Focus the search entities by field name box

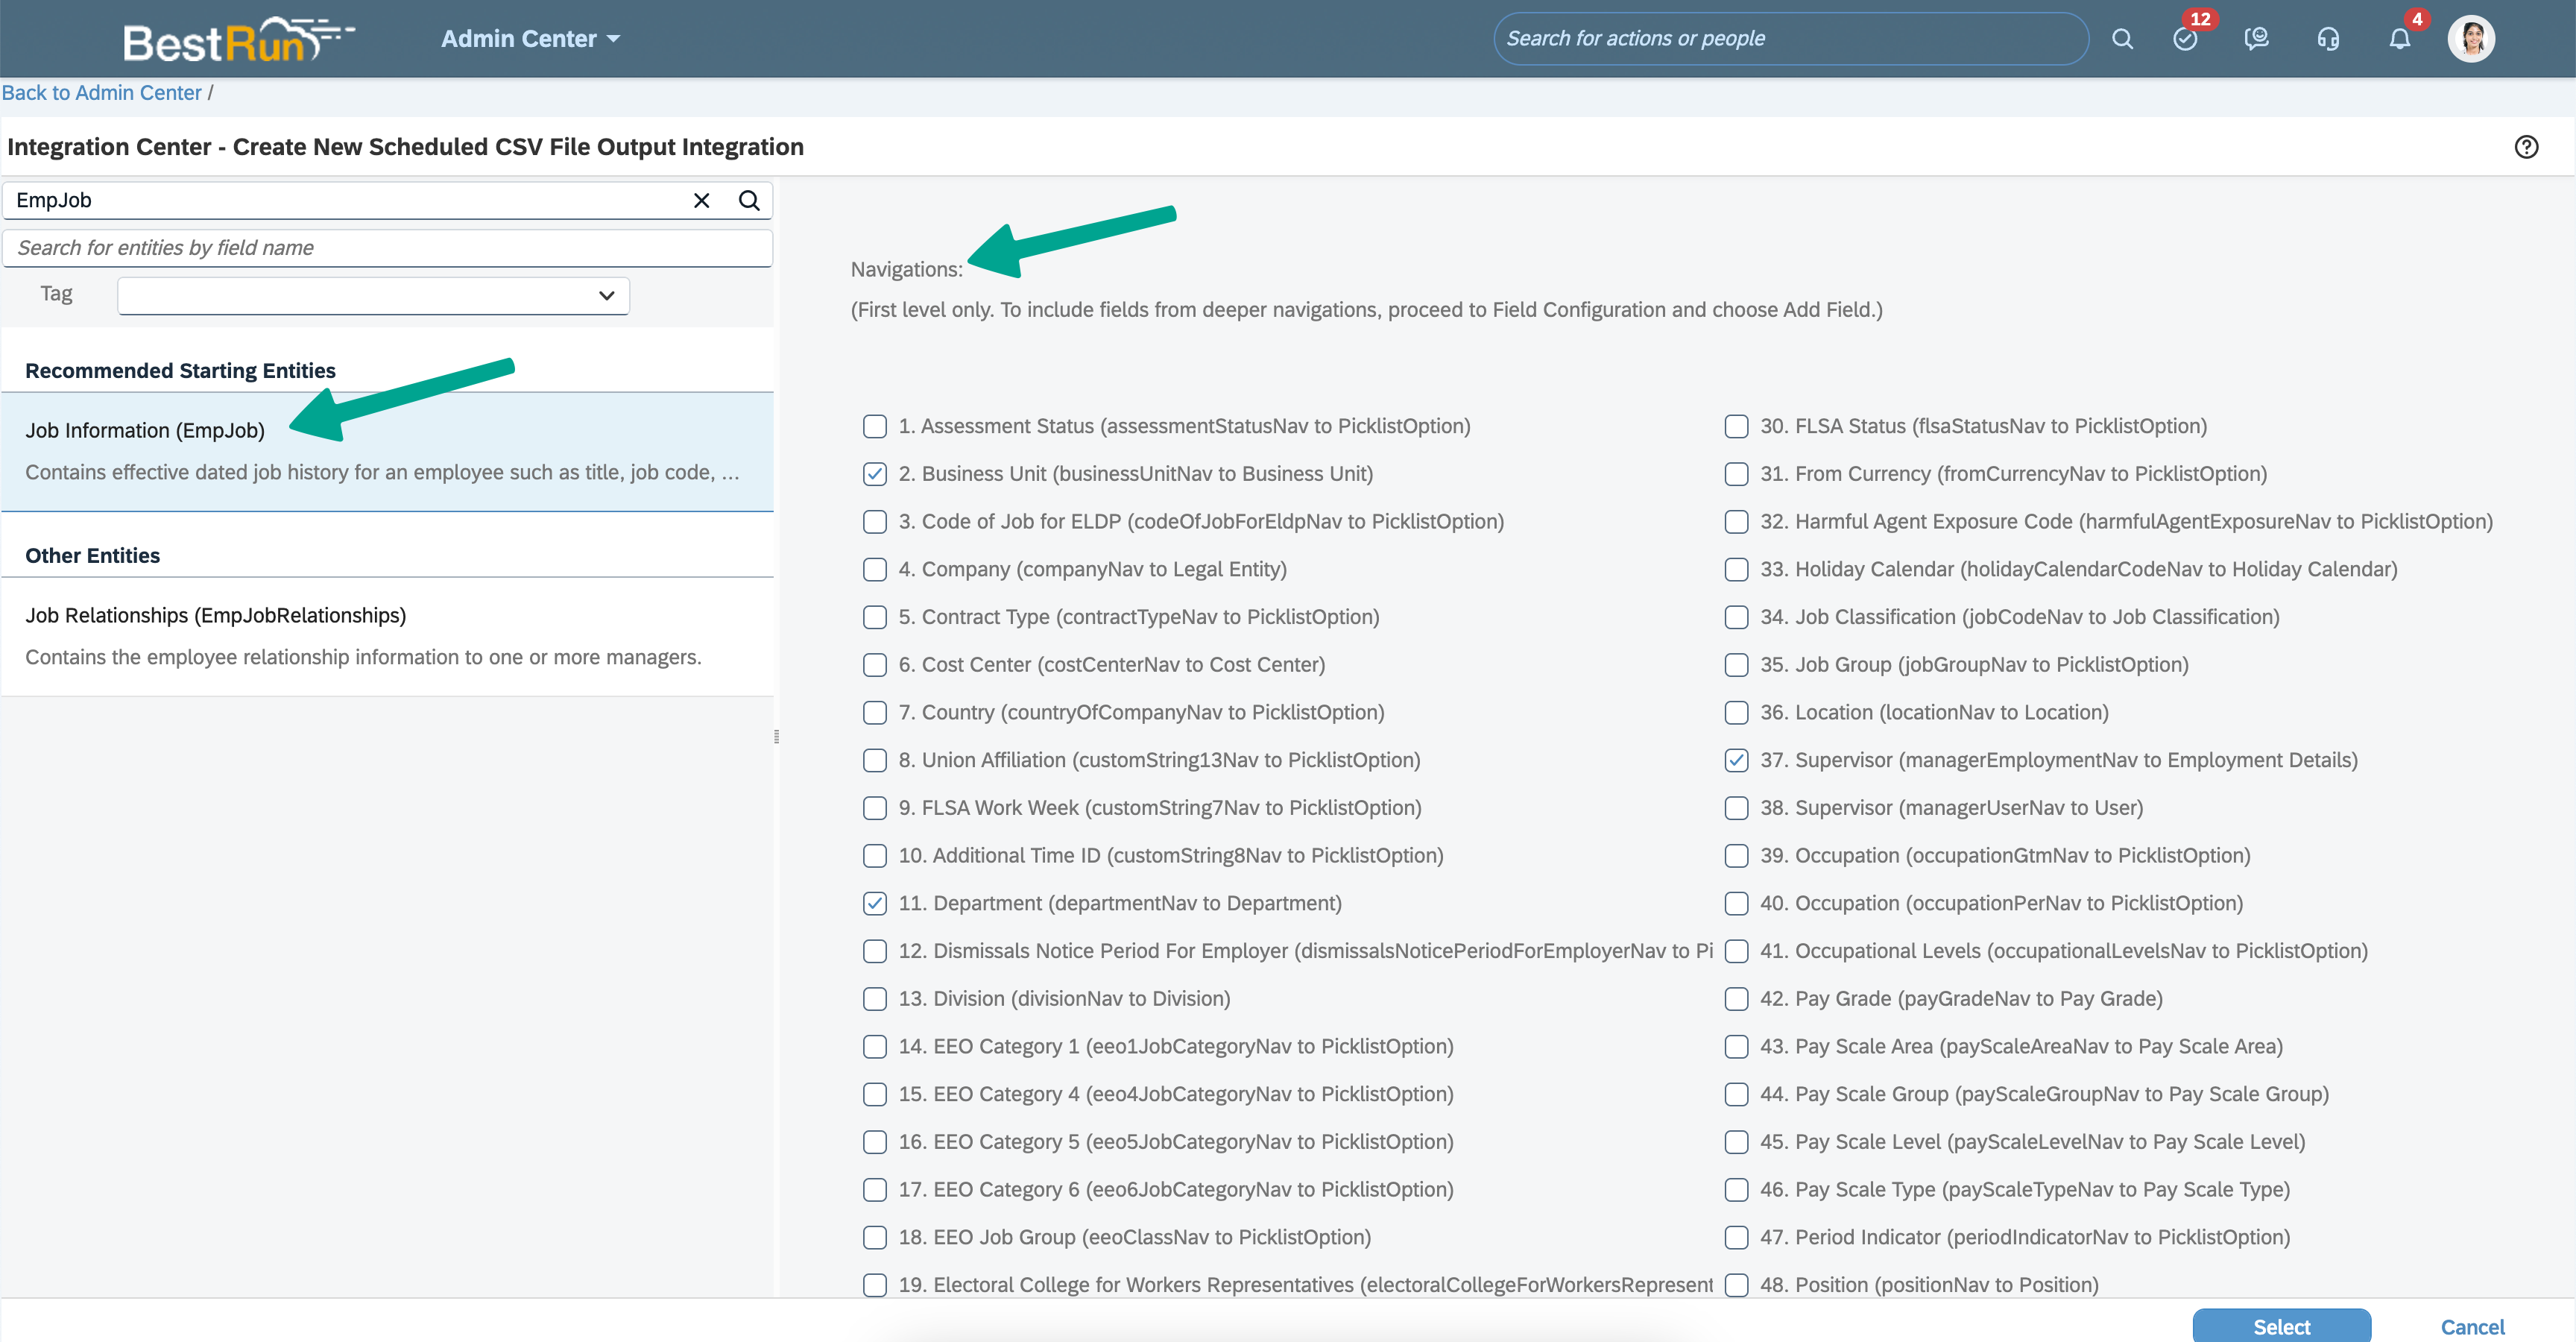387,248
